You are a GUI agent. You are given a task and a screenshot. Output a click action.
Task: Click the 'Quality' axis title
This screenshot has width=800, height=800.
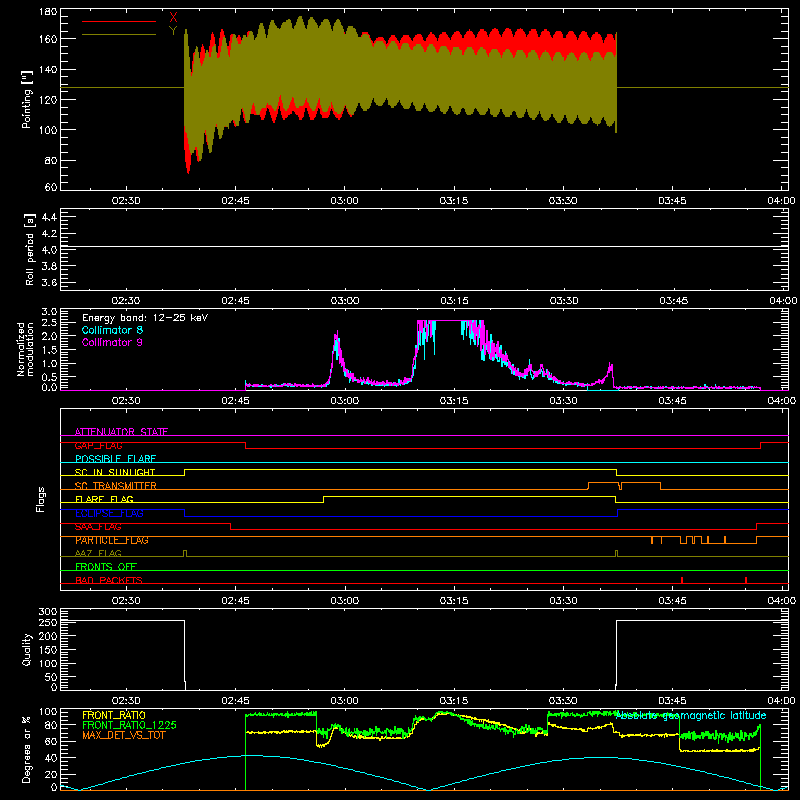point(27,649)
